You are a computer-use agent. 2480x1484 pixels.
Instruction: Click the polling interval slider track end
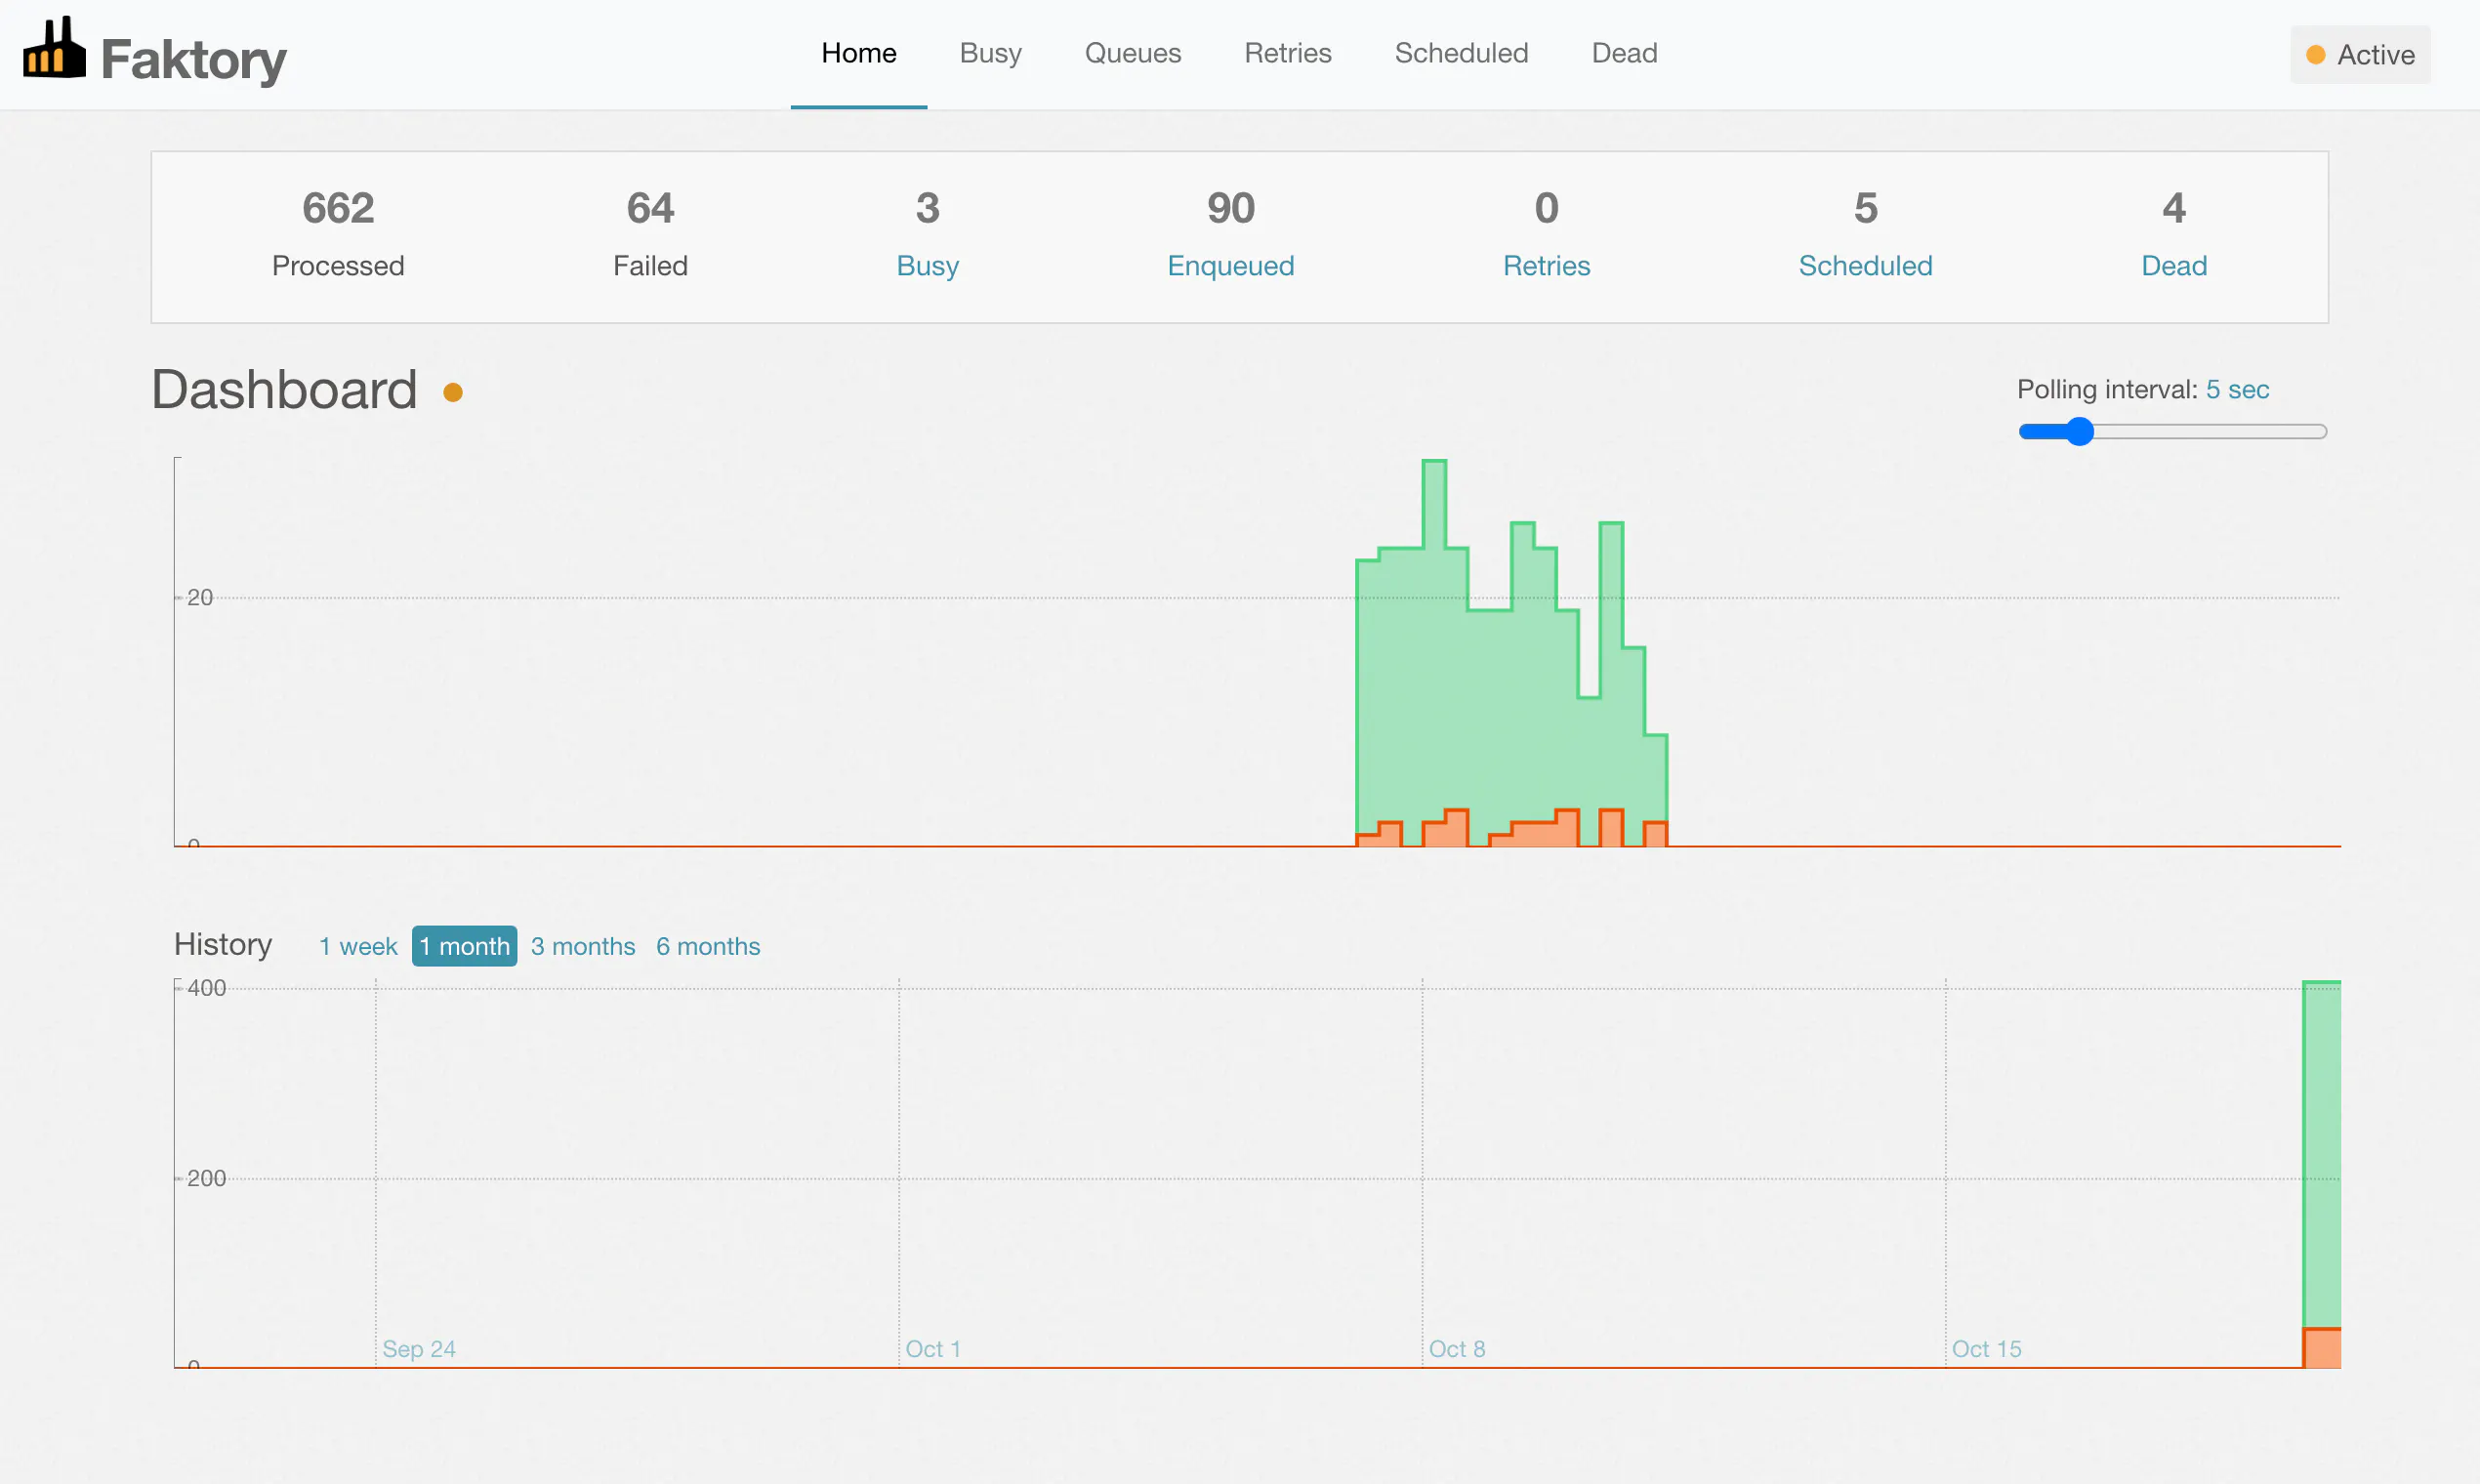pos(2319,432)
